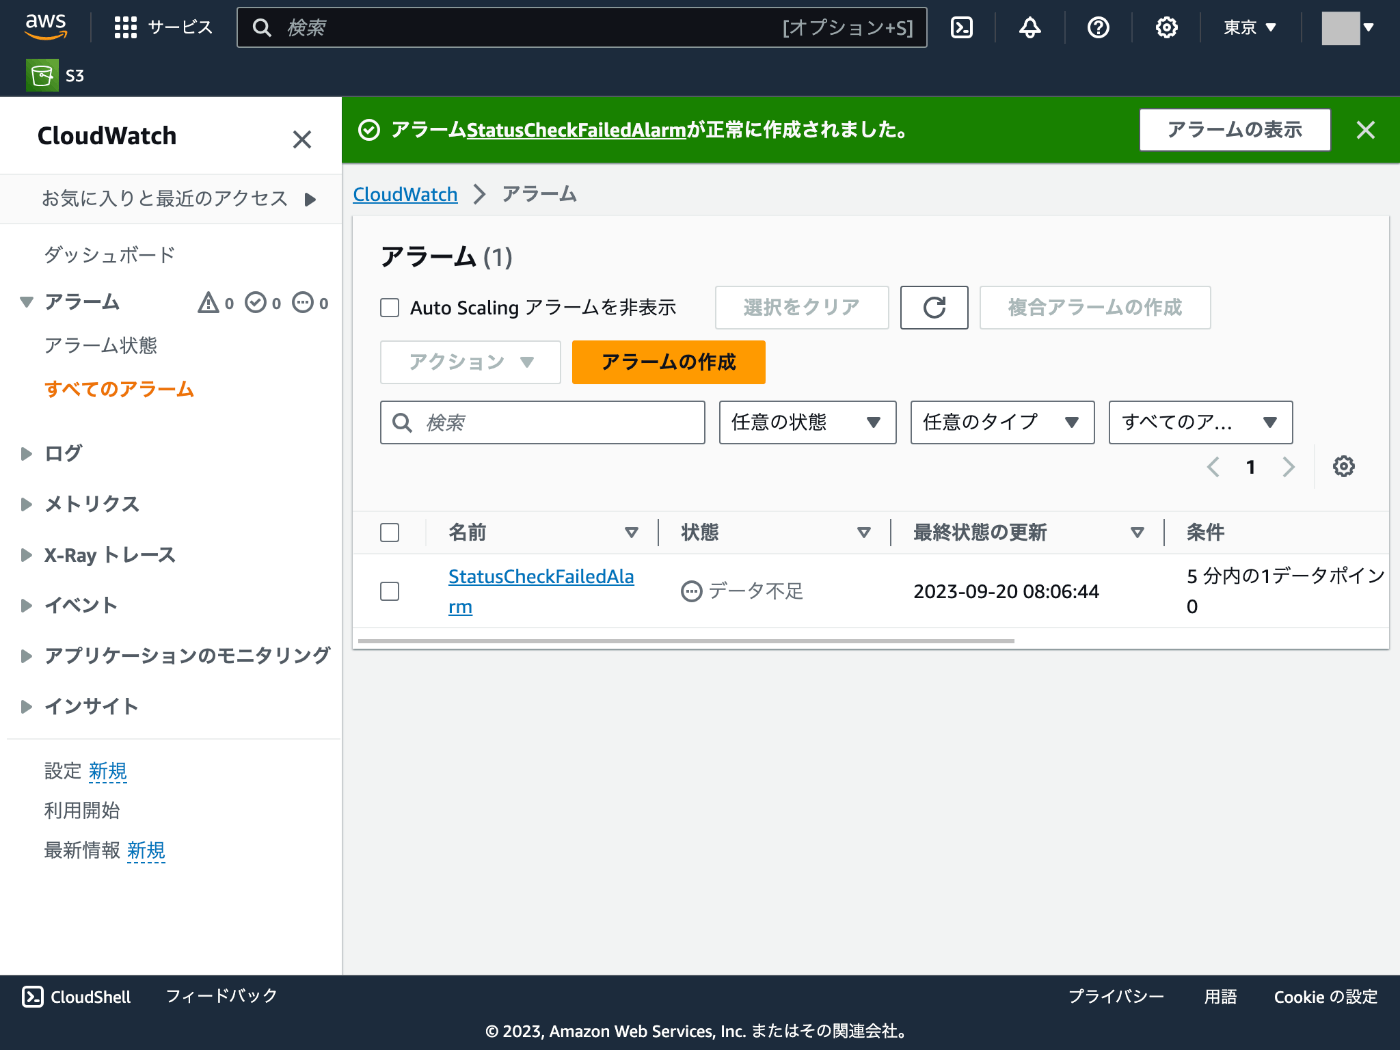Viewport: 1400px width, 1050px height.
Task: Expand ログ sidebar section
Action: [26, 454]
